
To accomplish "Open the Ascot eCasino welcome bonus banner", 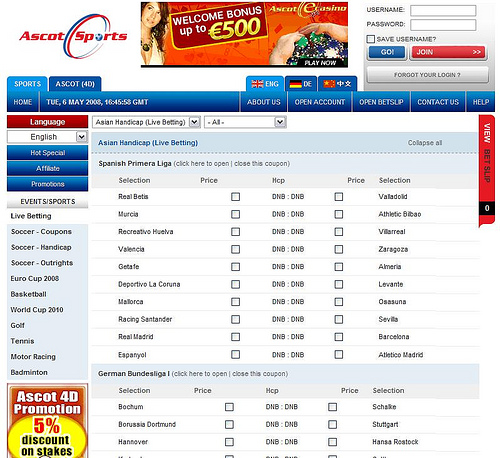I will click(x=244, y=34).
